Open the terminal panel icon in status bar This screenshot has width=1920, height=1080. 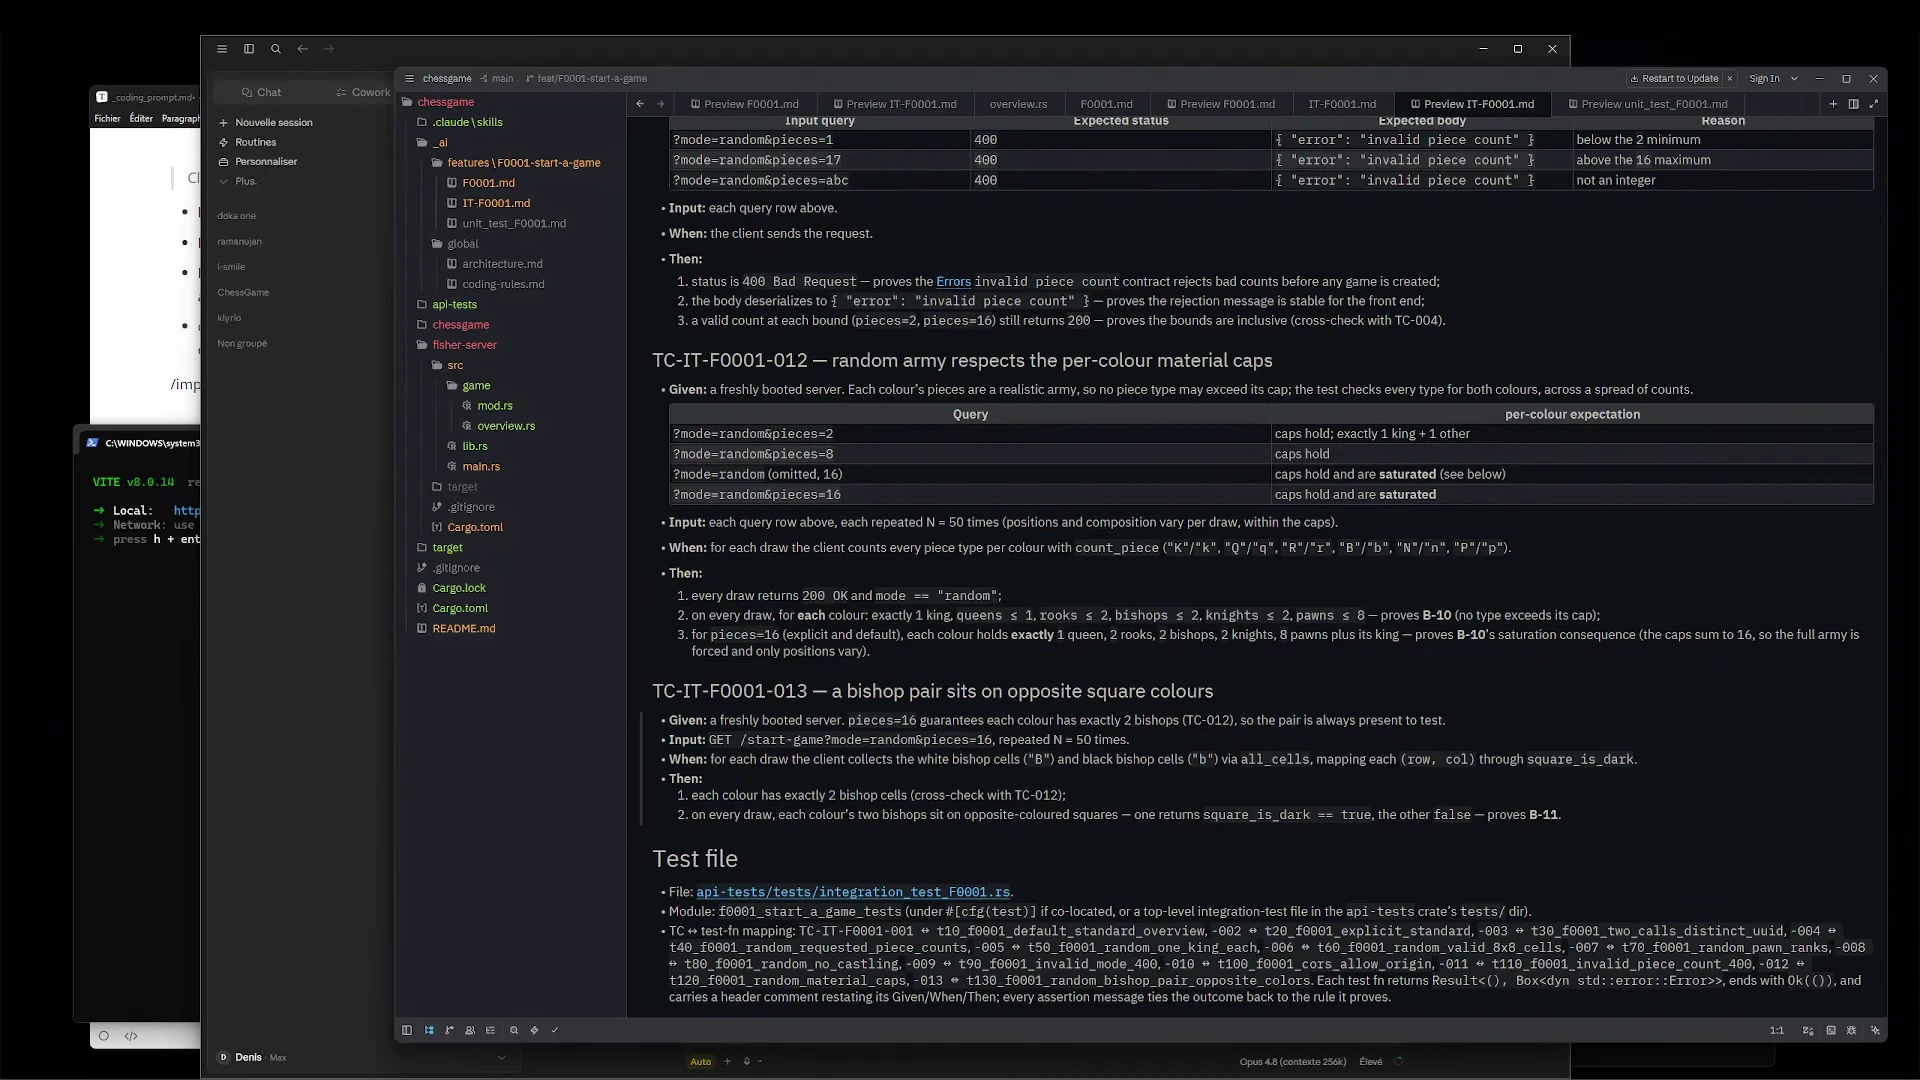pyautogui.click(x=1831, y=1030)
